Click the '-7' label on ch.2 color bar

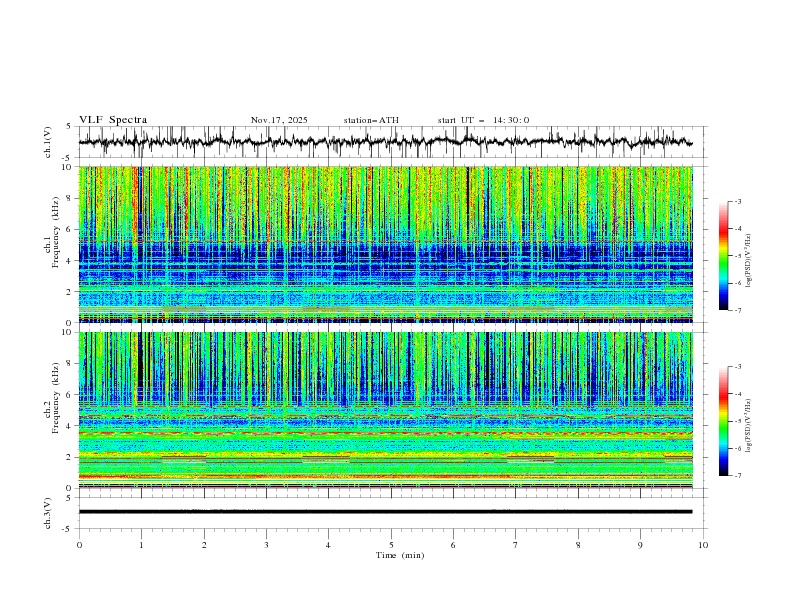pos(737,476)
